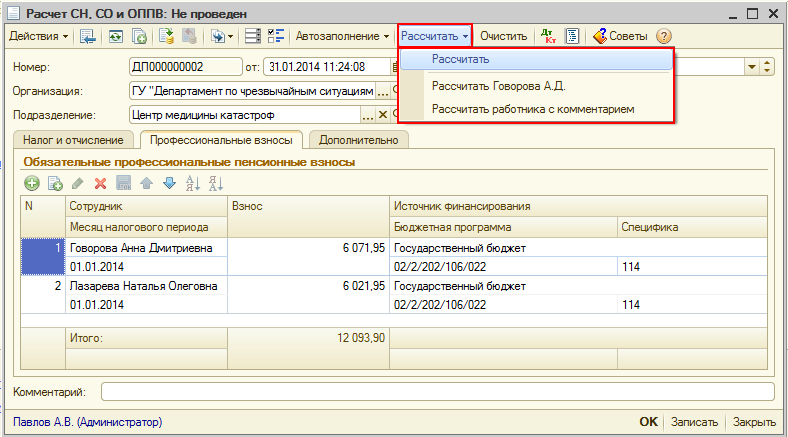This screenshot has height=437, width=788.
Task: Click the pencil Edit row icon
Action: click(78, 183)
